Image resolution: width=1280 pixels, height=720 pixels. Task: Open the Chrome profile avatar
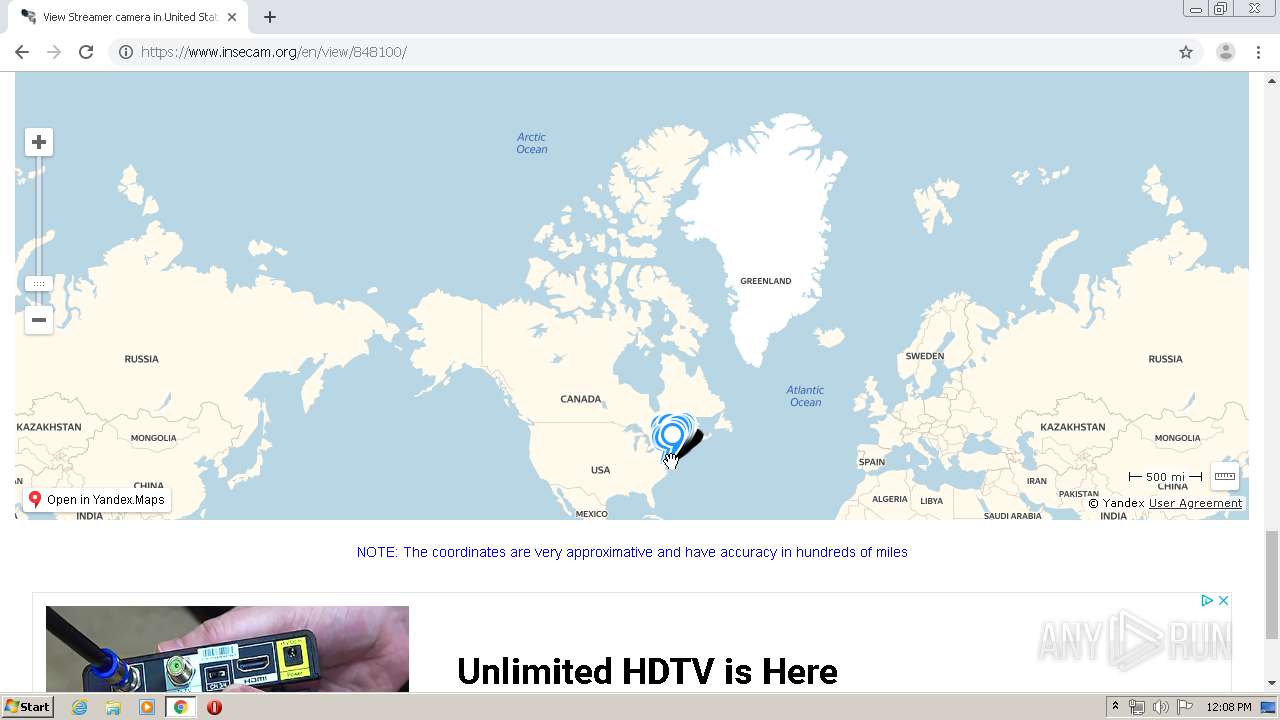coord(1226,52)
